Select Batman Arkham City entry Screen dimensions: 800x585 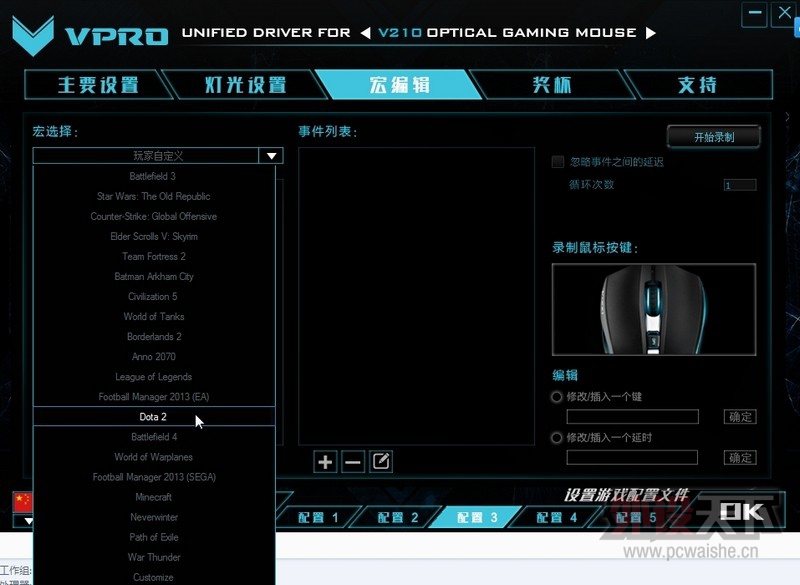[x=153, y=276]
